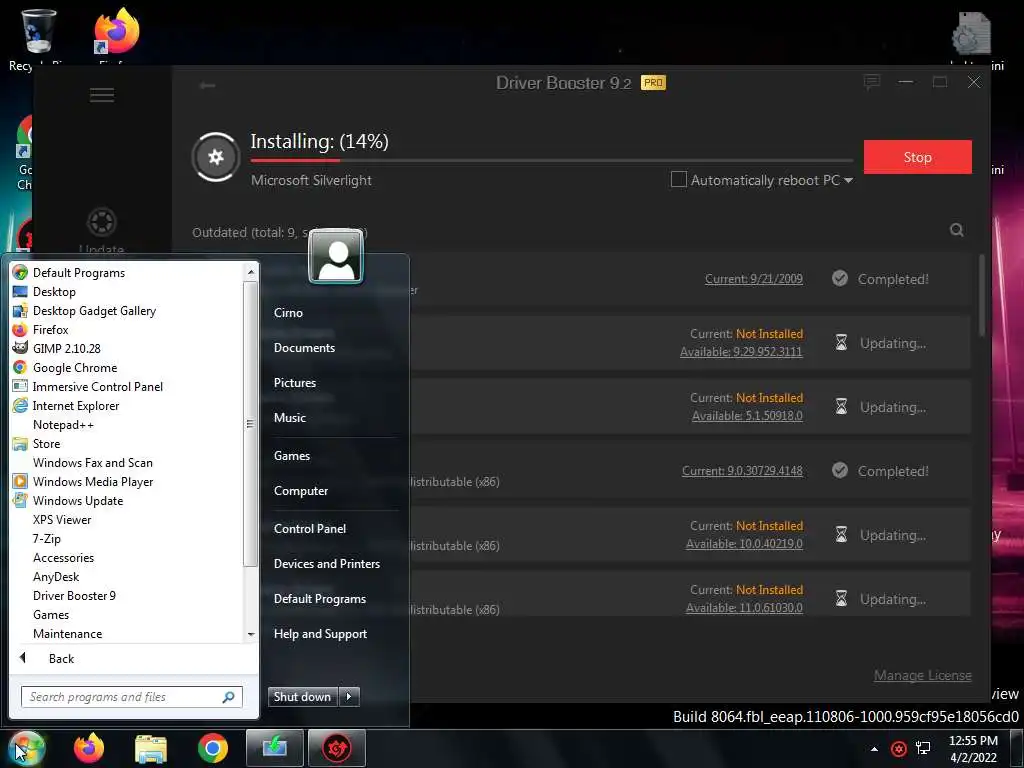Open Pictures in Start menu
The height and width of the screenshot is (768, 1024).
coord(295,383)
